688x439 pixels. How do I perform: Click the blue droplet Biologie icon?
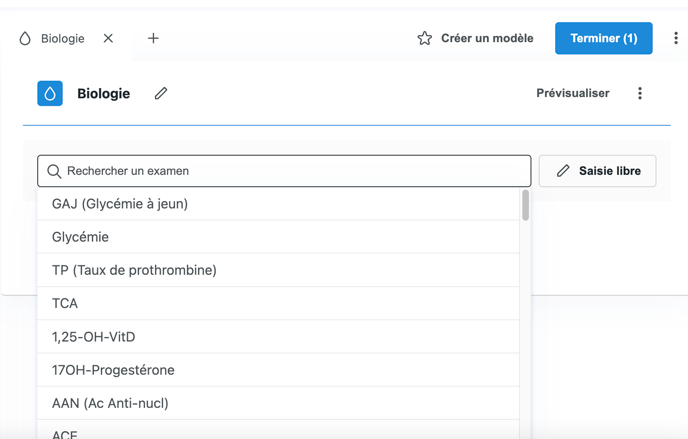(x=50, y=93)
